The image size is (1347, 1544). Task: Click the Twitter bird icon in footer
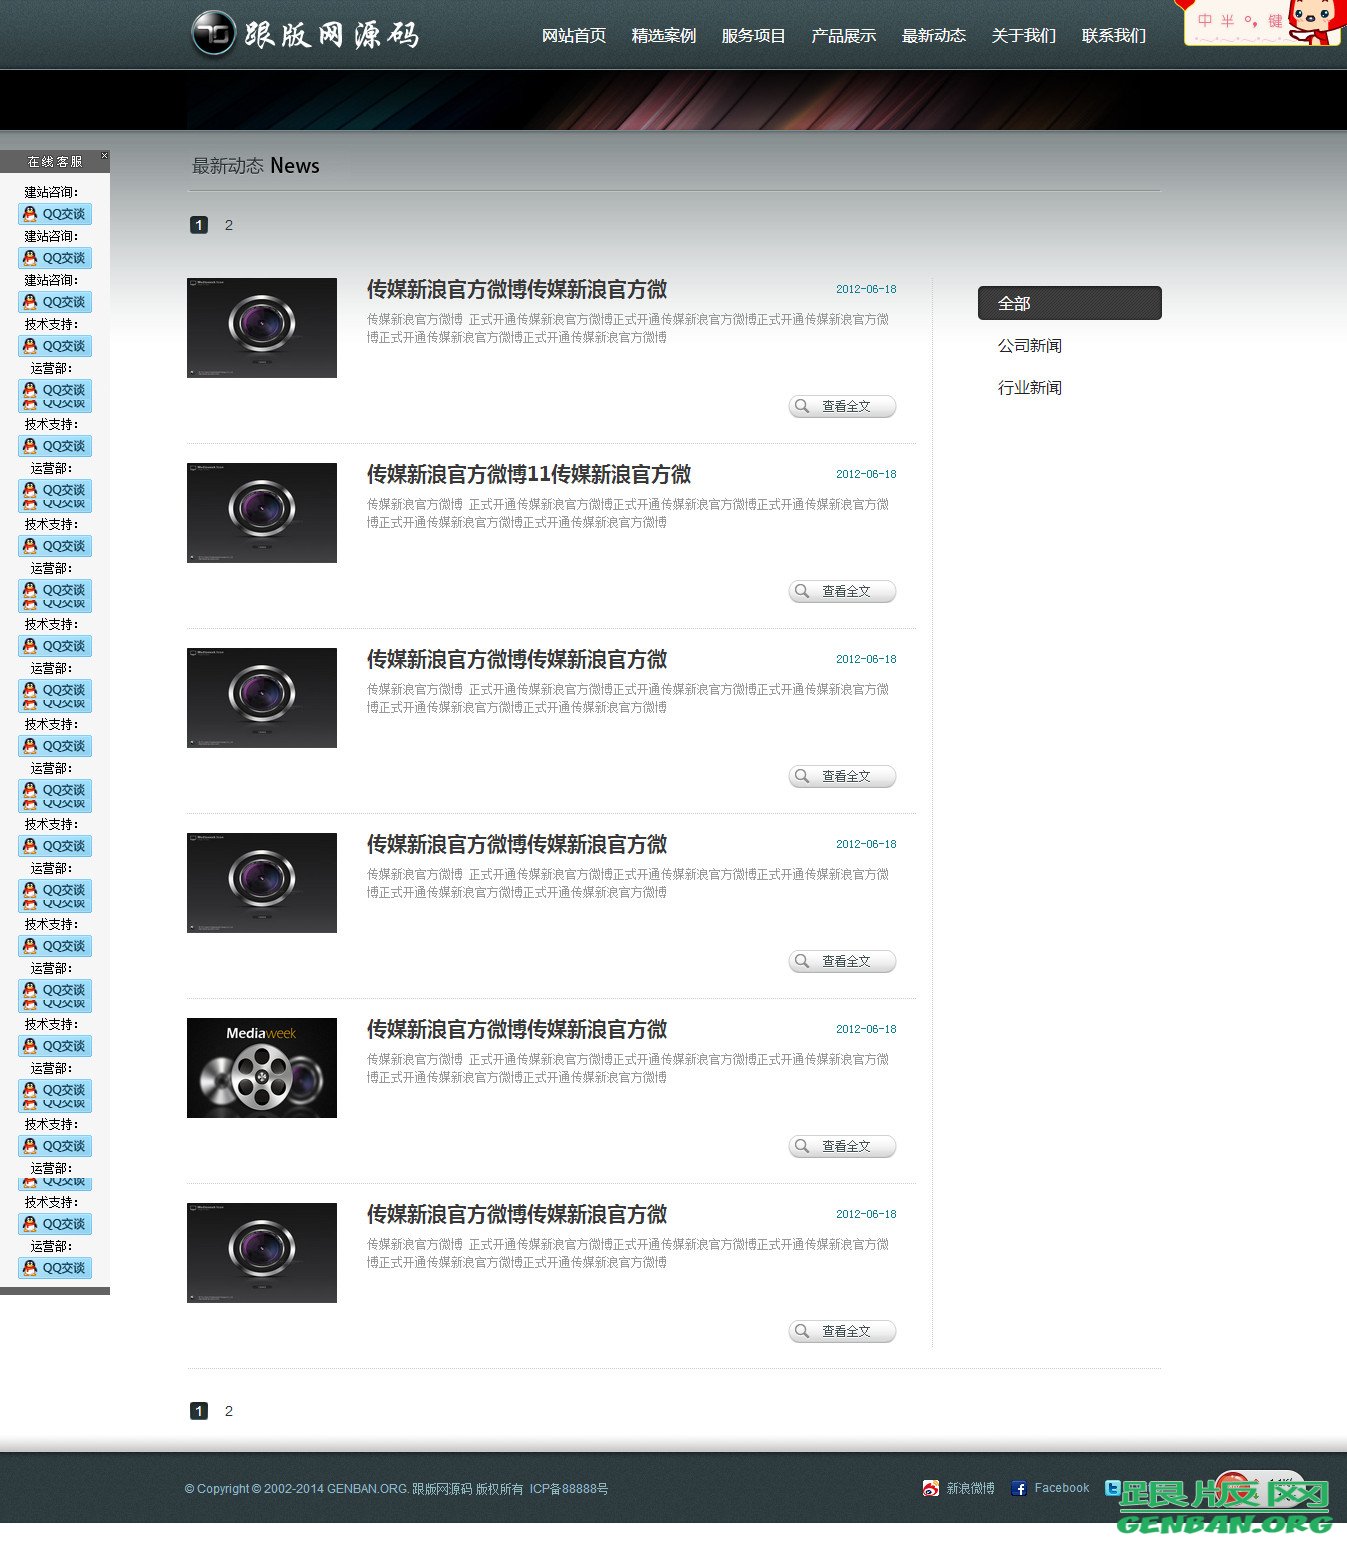[1112, 1488]
